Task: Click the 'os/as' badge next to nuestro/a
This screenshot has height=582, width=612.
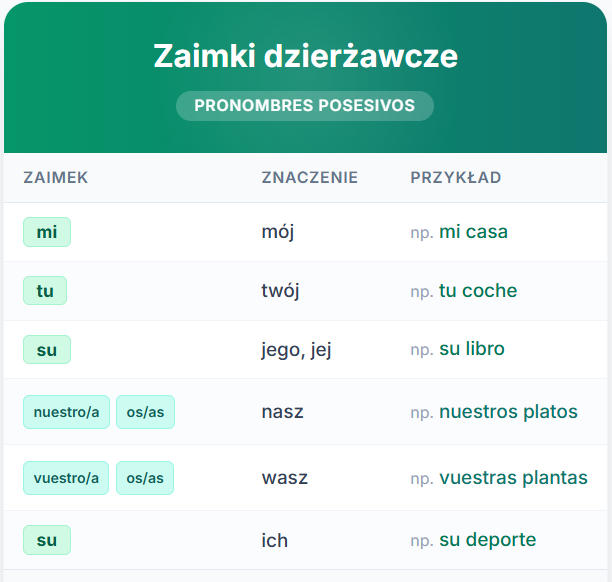Action: (145, 412)
